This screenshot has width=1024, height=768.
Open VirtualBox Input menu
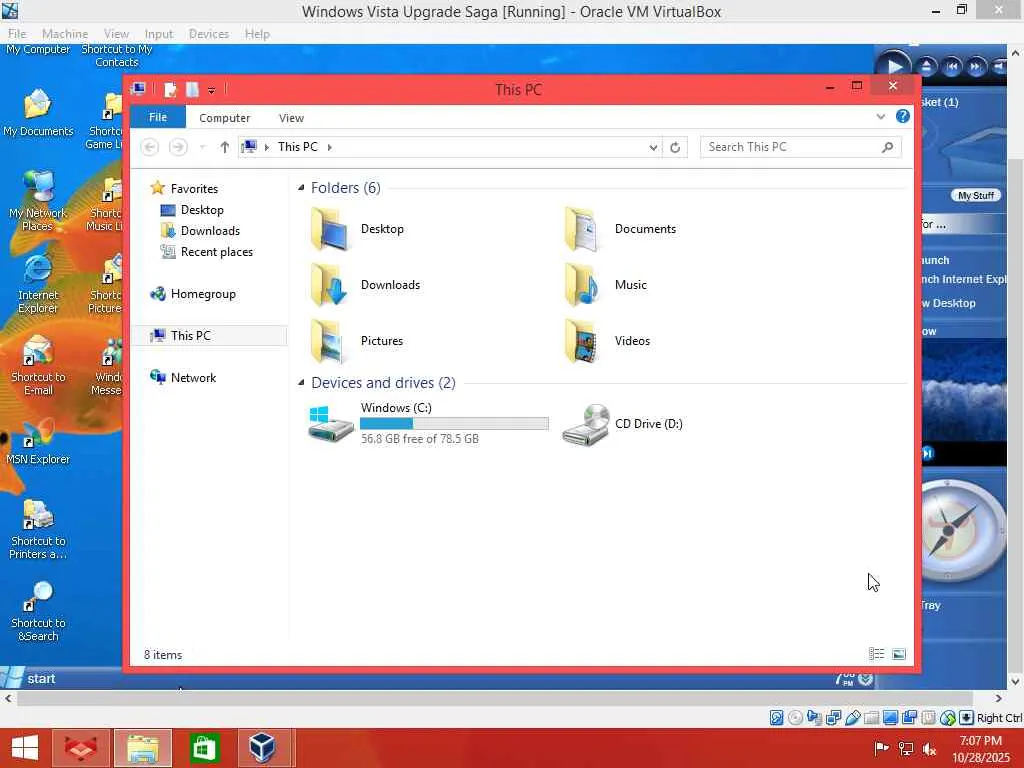pos(159,34)
